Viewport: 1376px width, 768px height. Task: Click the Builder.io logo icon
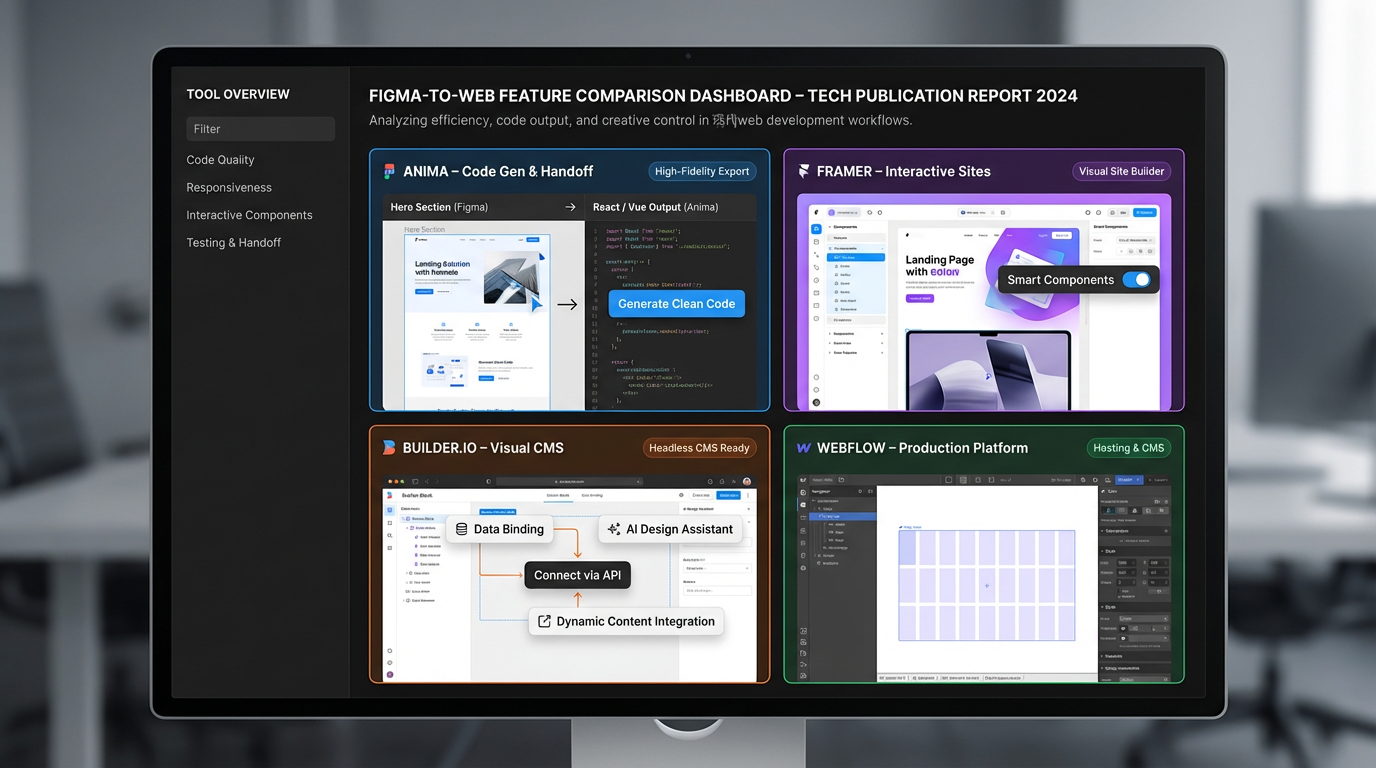389,447
